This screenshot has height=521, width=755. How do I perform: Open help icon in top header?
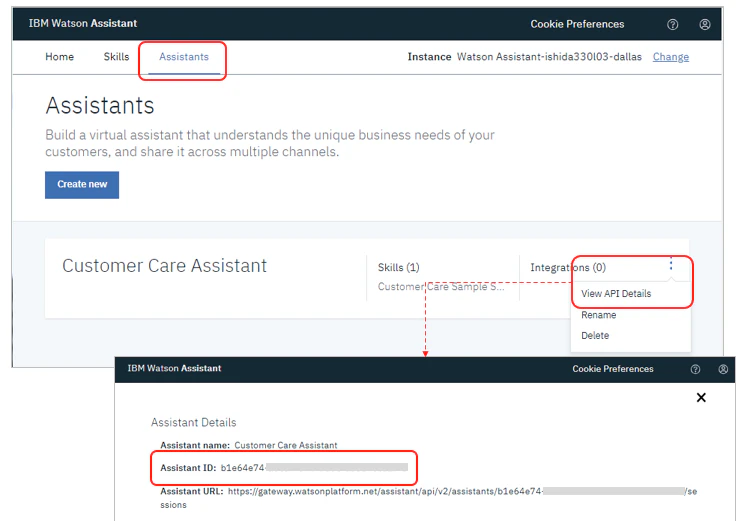pos(672,25)
